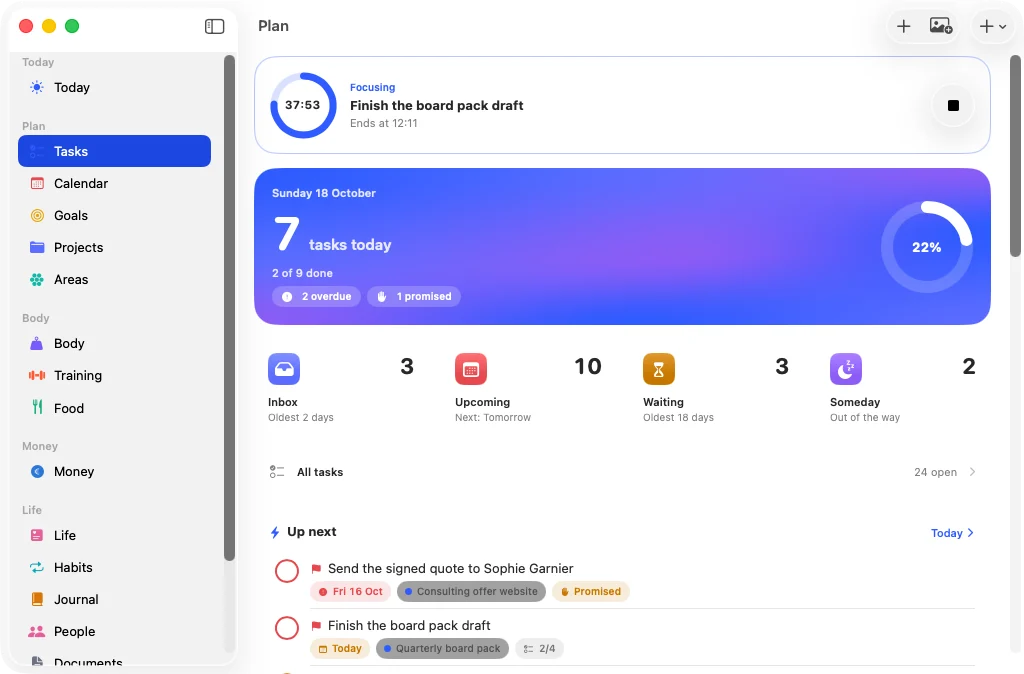1024x674 pixels.
Task: Click the main content scrollbar
Action: click(x=1016, y=156)
